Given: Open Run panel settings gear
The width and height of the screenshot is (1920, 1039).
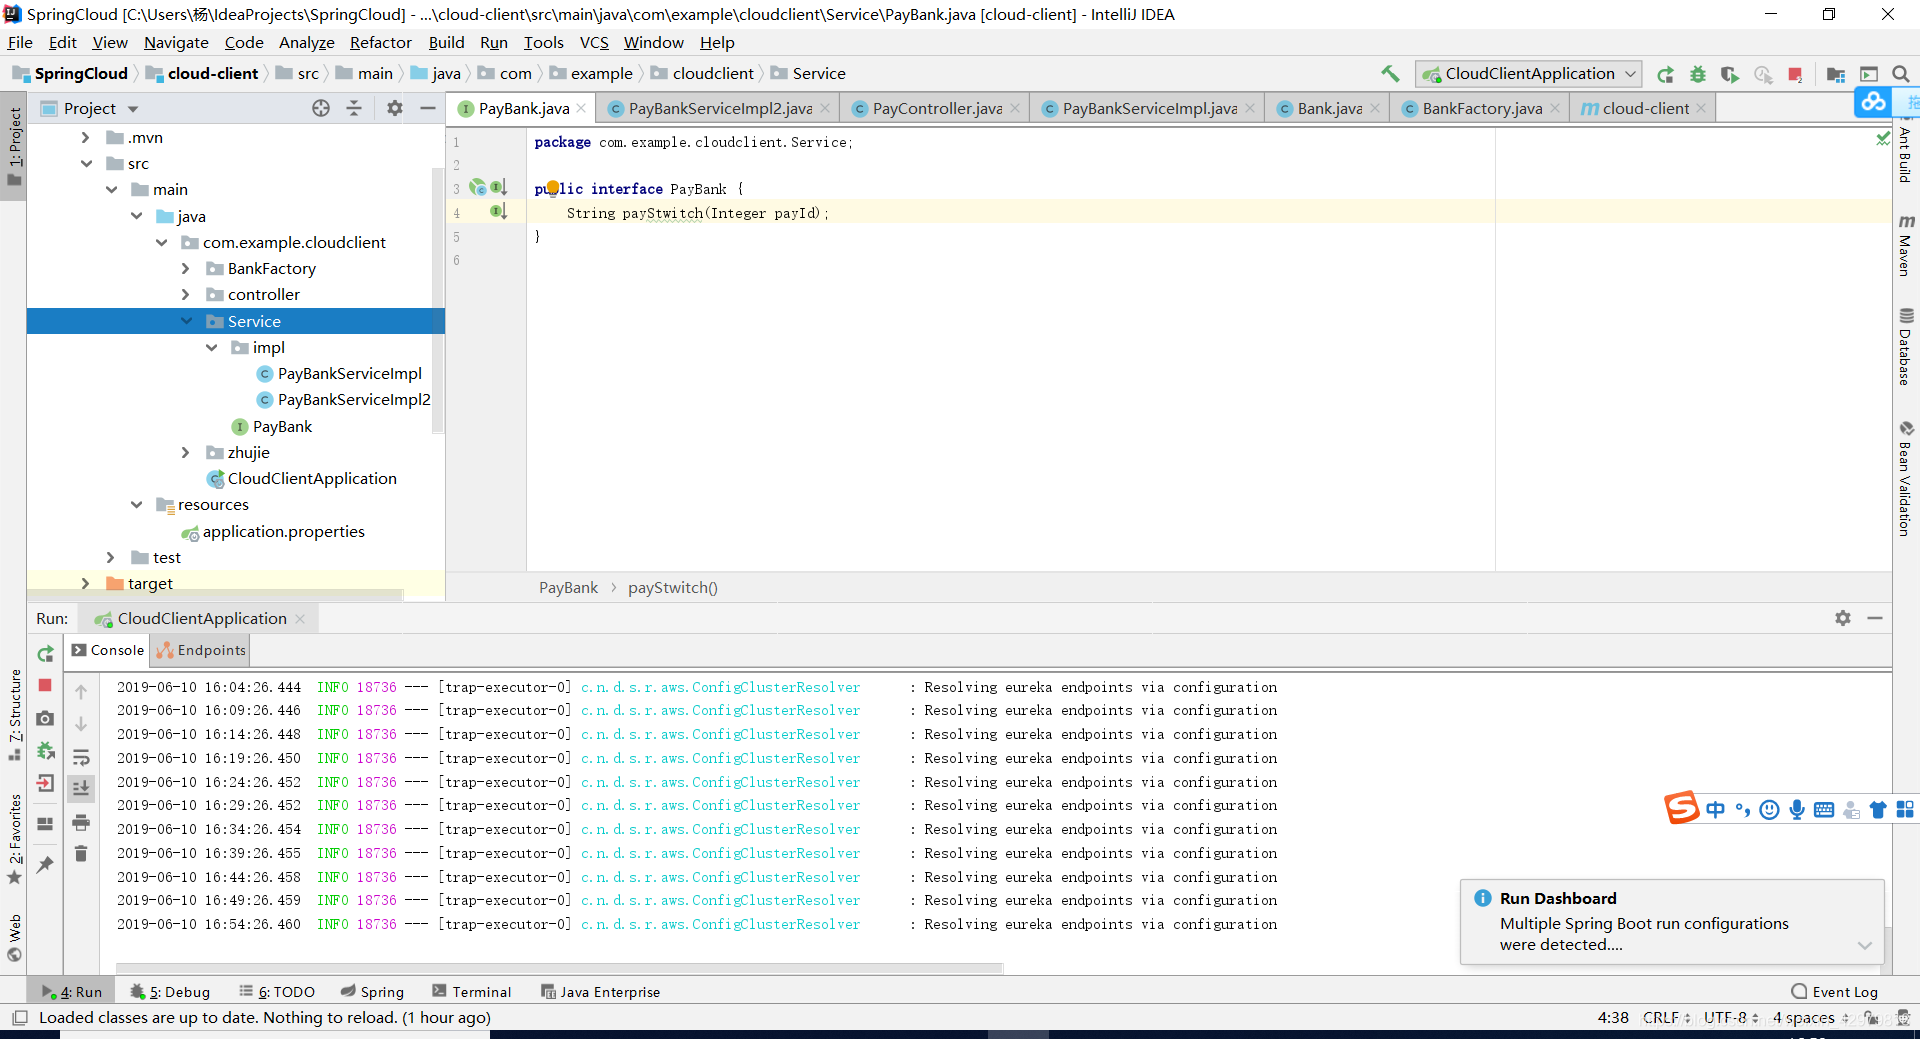Looking at the screenshot, I should click(1843, 618).
